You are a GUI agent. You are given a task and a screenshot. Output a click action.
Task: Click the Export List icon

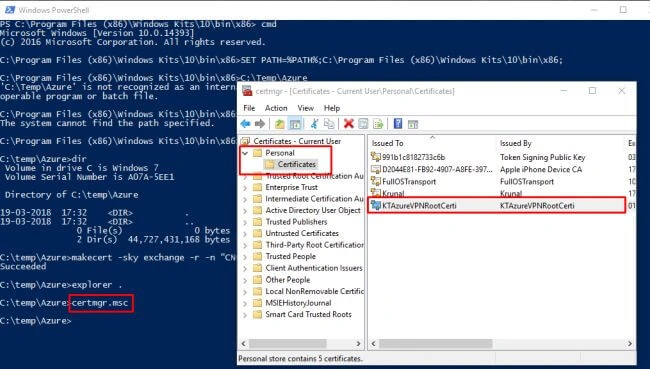click(x=378, y=124)
